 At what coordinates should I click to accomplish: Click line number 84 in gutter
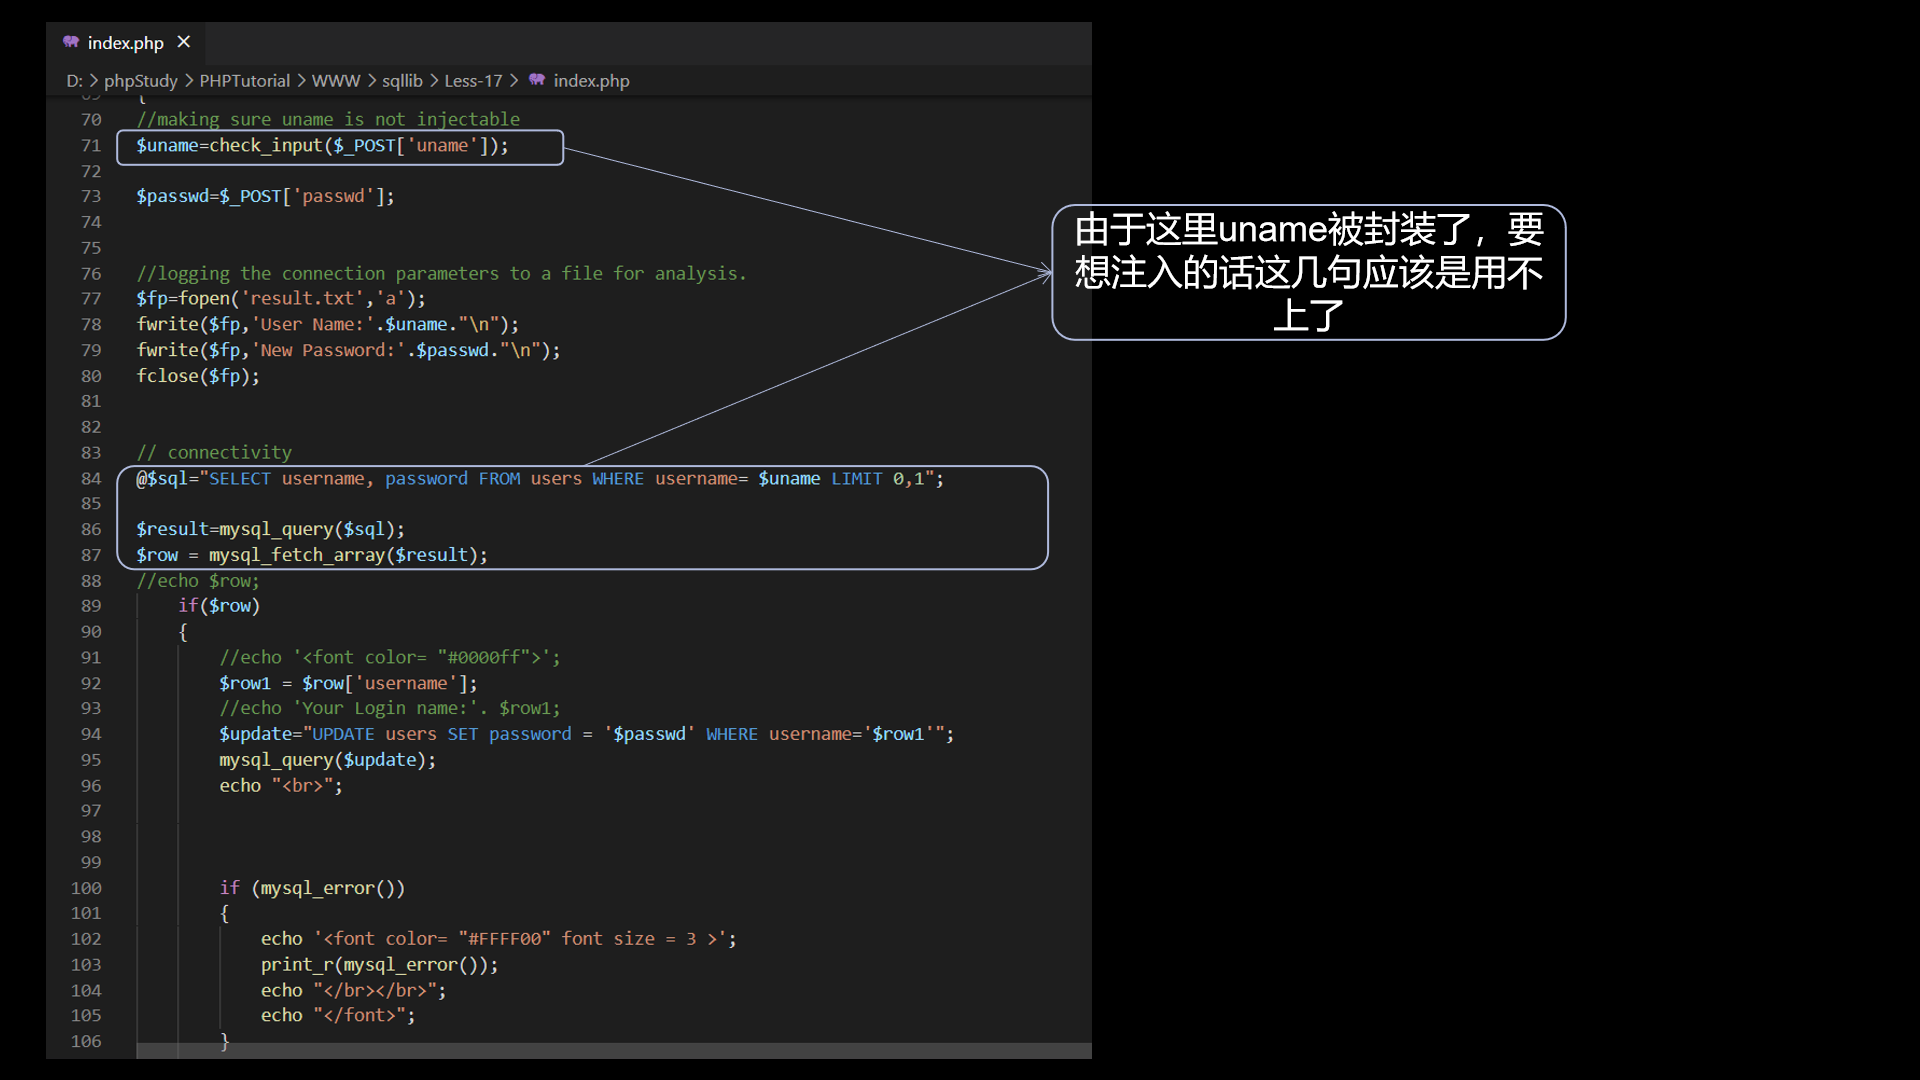(91, 479)
